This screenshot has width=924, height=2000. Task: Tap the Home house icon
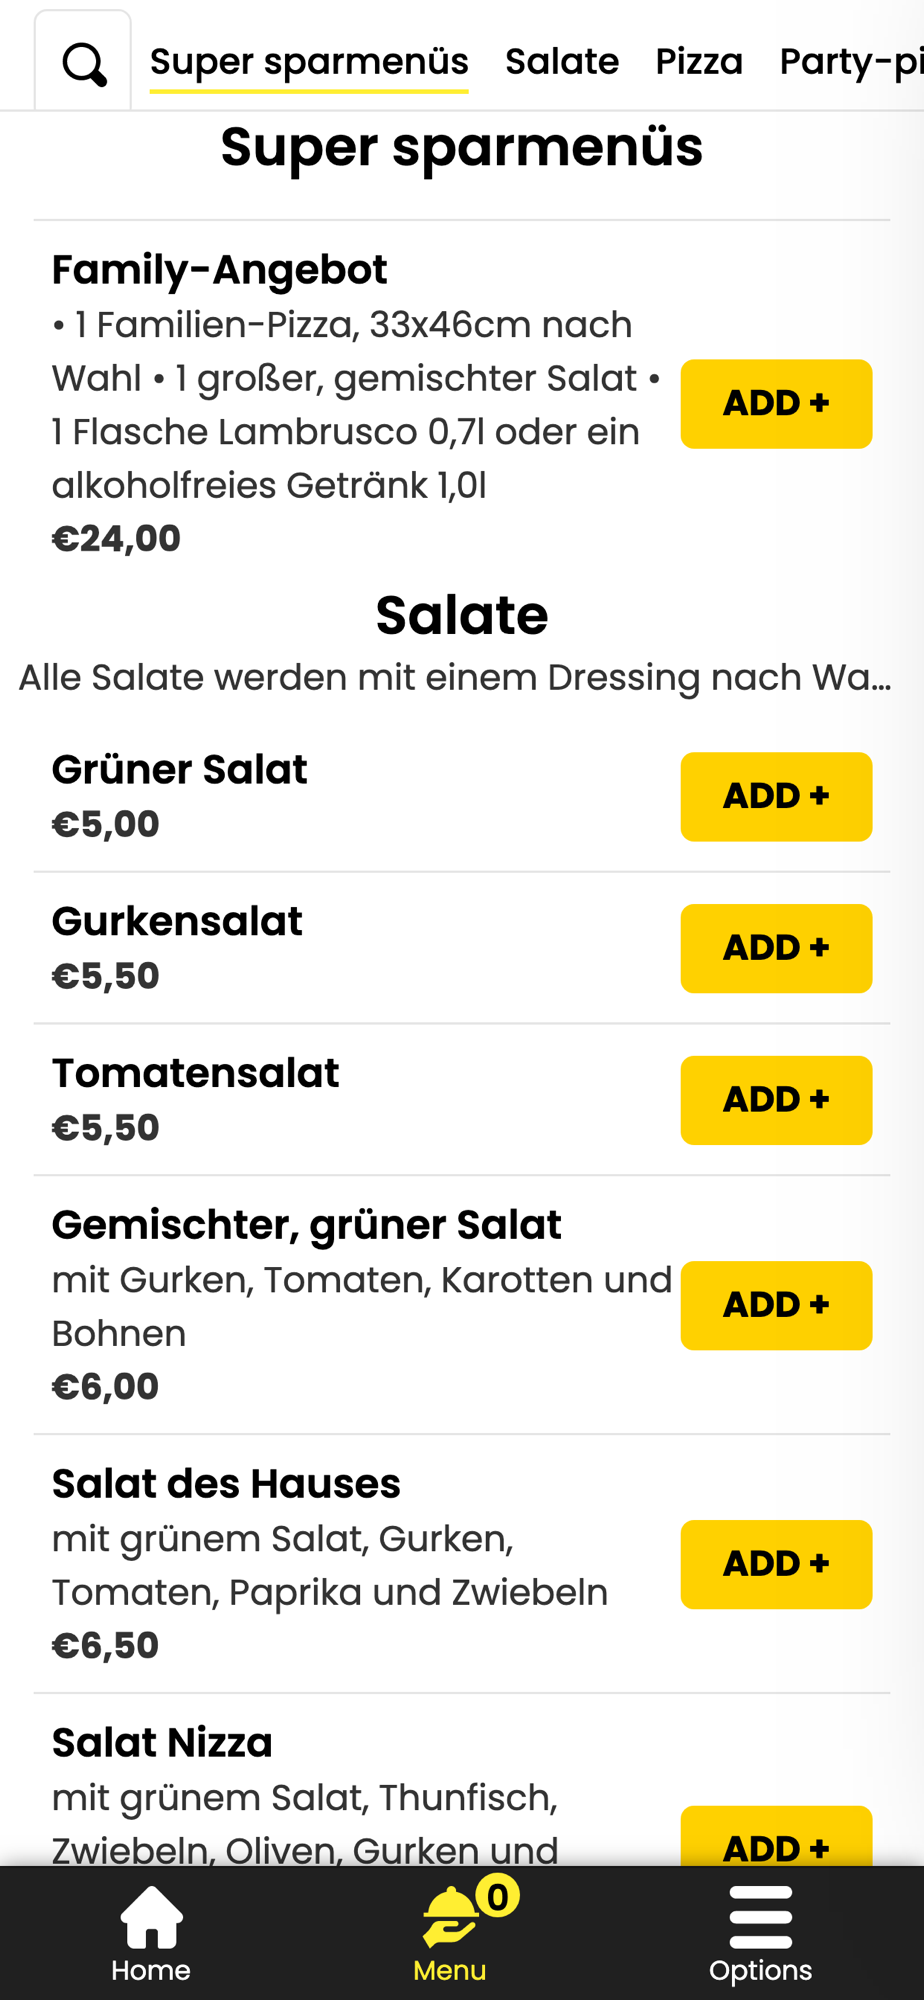tap(151, 1918)
